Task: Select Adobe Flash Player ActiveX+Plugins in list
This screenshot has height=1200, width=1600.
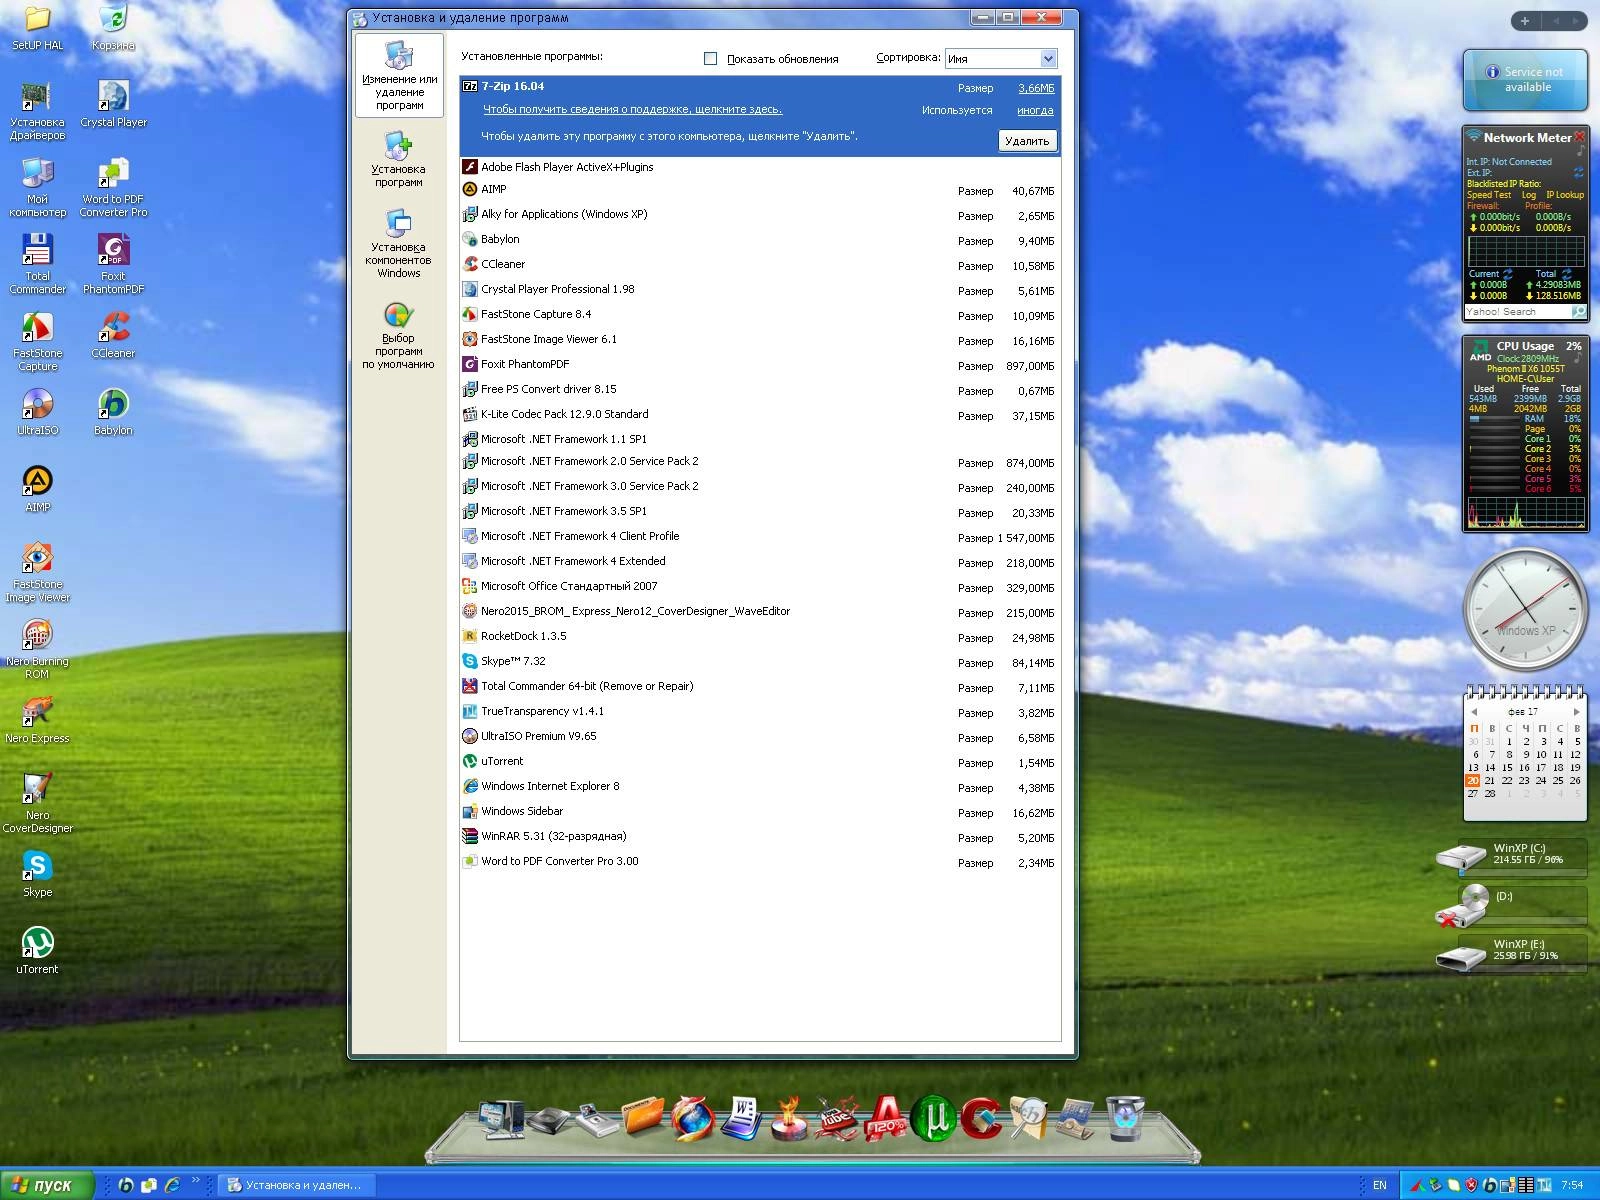Action: [x=760, y=167]
